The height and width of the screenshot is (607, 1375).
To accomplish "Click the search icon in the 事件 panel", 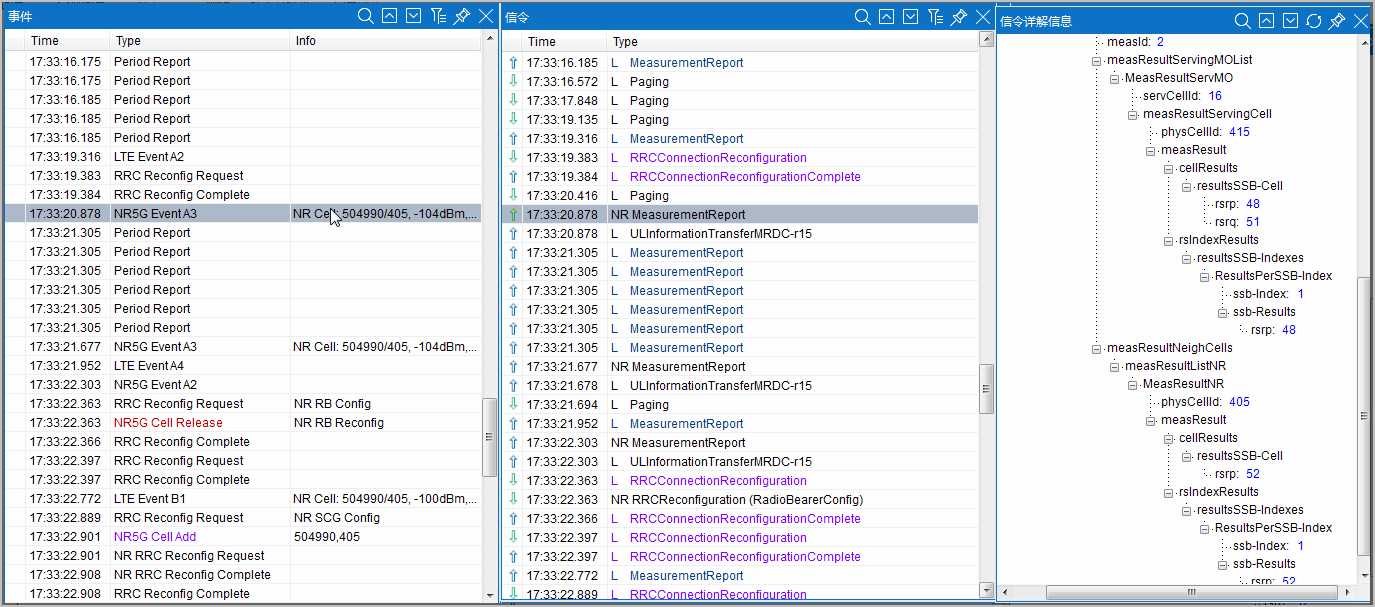I will 366,16.
